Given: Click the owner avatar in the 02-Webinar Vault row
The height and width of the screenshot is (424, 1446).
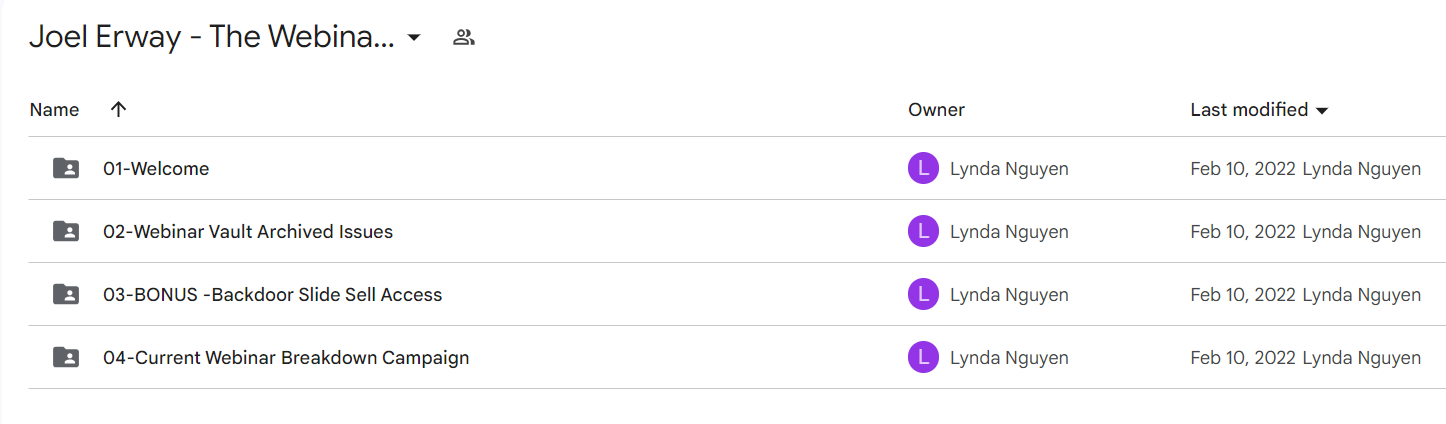Looking at the screenshot, I should point(924,232).
